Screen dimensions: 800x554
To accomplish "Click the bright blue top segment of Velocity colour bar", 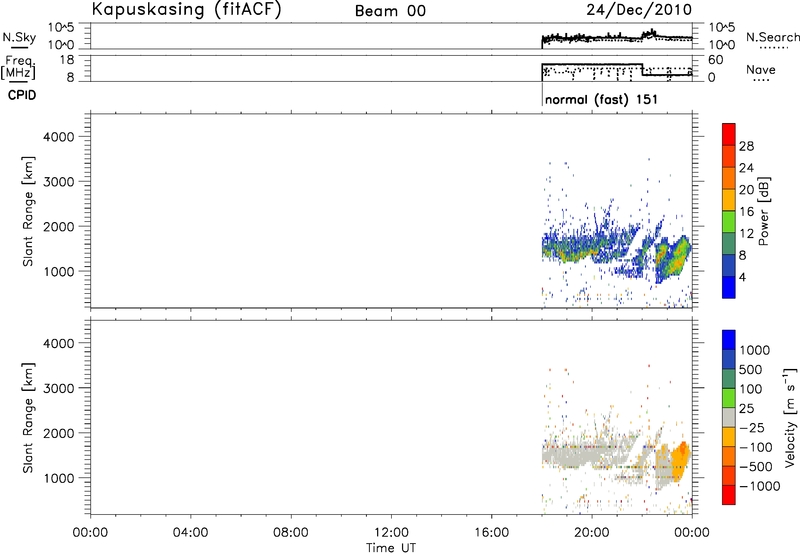I will pos(729,340).
